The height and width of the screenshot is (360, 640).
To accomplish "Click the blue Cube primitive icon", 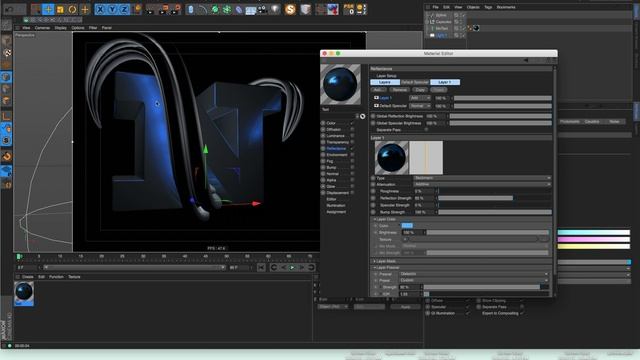I will click(191, 9).
